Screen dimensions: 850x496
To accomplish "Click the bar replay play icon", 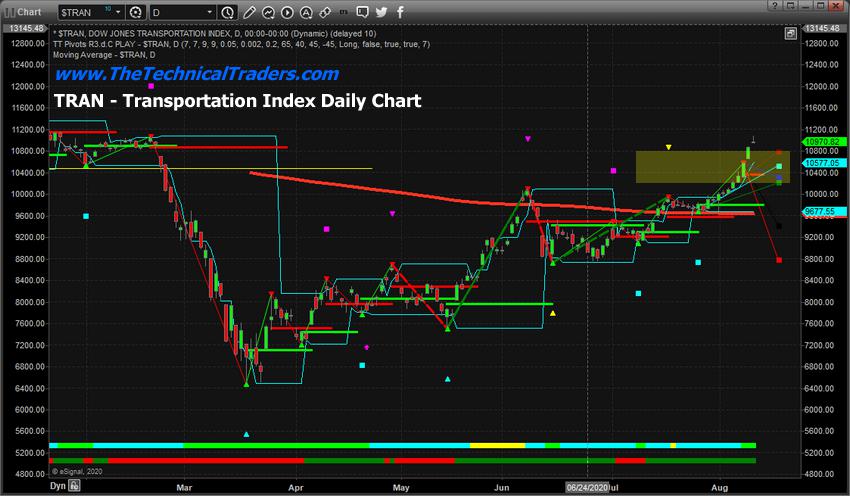I will (287, 12).
